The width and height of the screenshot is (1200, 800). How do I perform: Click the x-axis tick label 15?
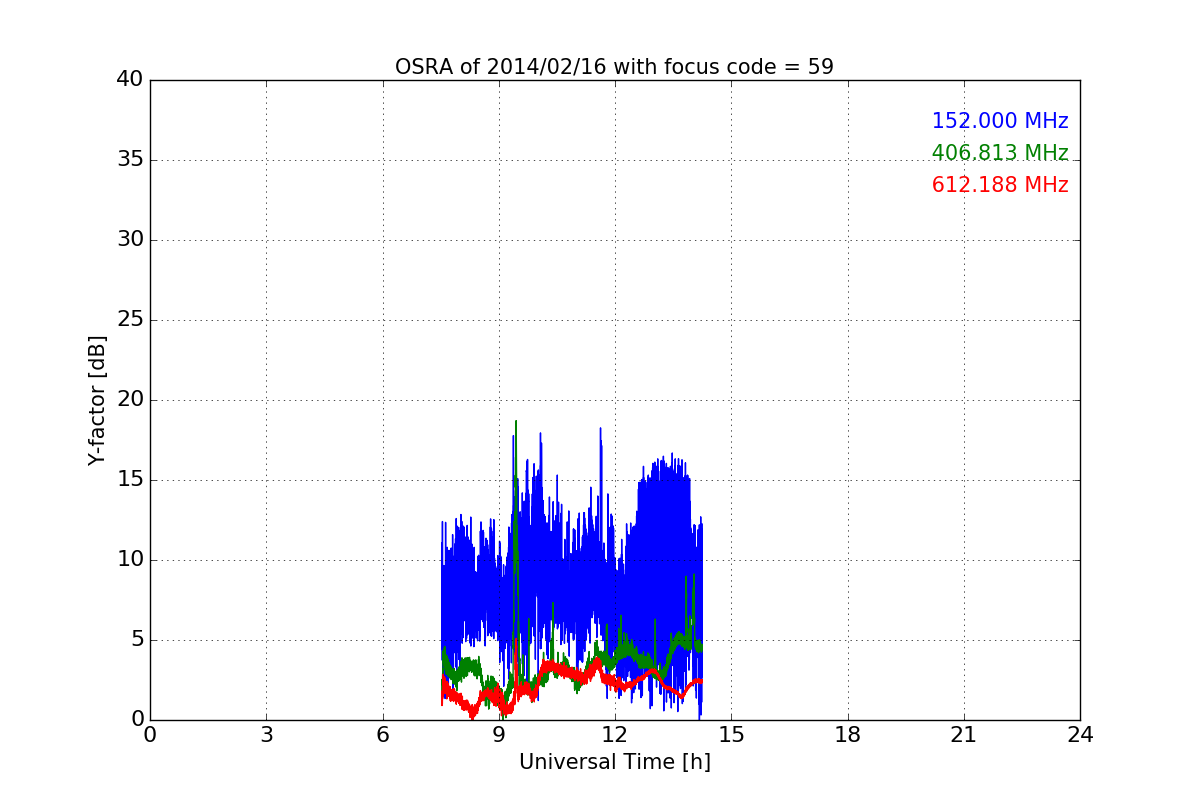[731, 735]
